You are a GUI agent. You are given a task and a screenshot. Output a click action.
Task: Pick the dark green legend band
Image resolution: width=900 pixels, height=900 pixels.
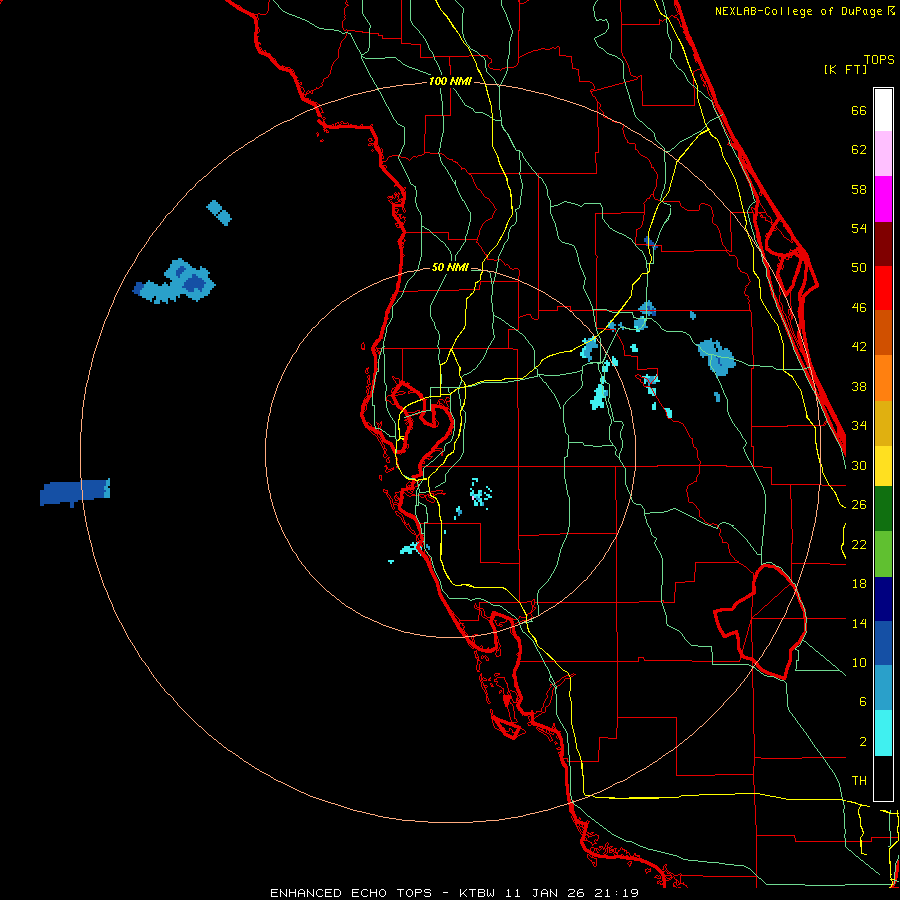point(883,509)
